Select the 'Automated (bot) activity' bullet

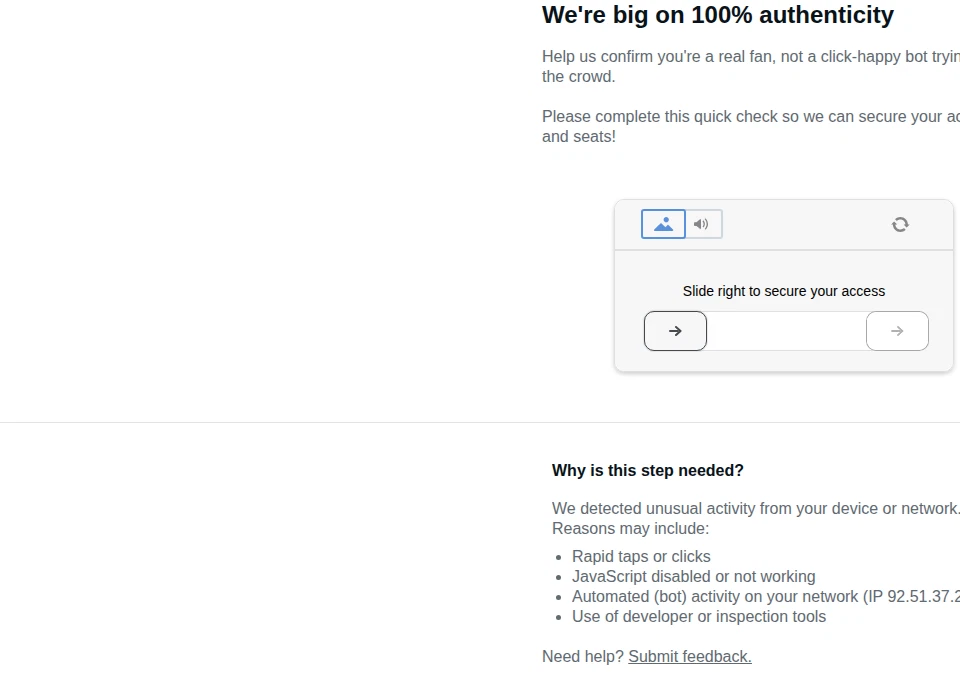click(x=766, y=597)
